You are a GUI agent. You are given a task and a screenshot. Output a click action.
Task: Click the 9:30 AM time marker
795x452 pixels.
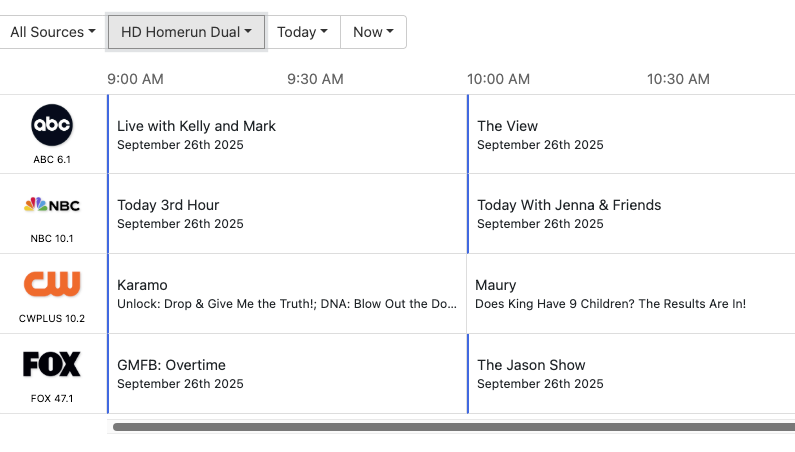315,79
